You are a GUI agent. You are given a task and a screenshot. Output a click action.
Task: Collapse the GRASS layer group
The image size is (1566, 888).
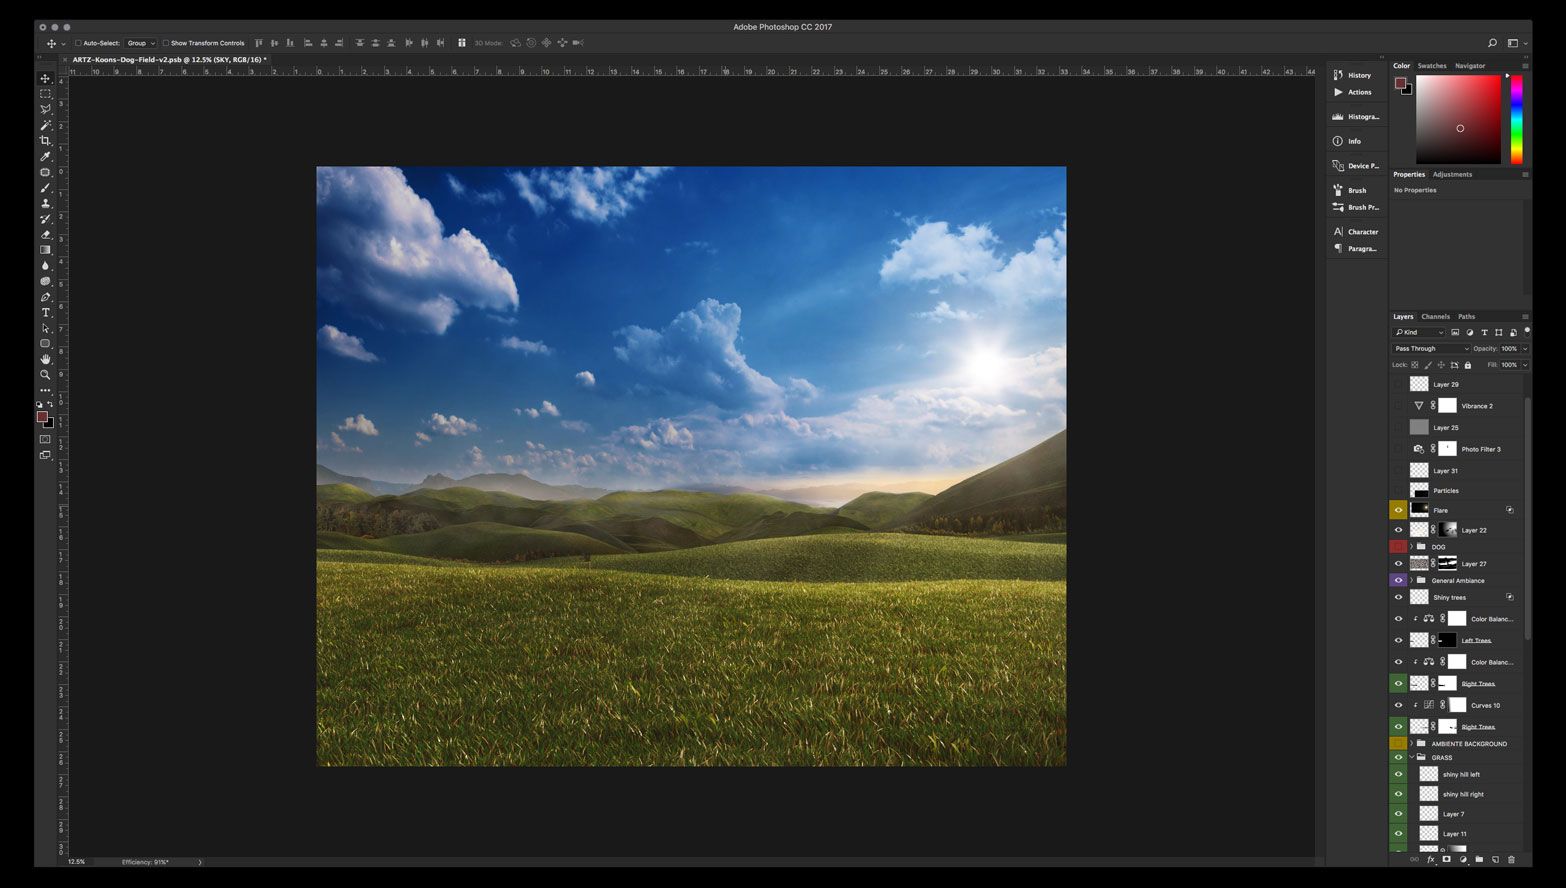[1411, 757]
